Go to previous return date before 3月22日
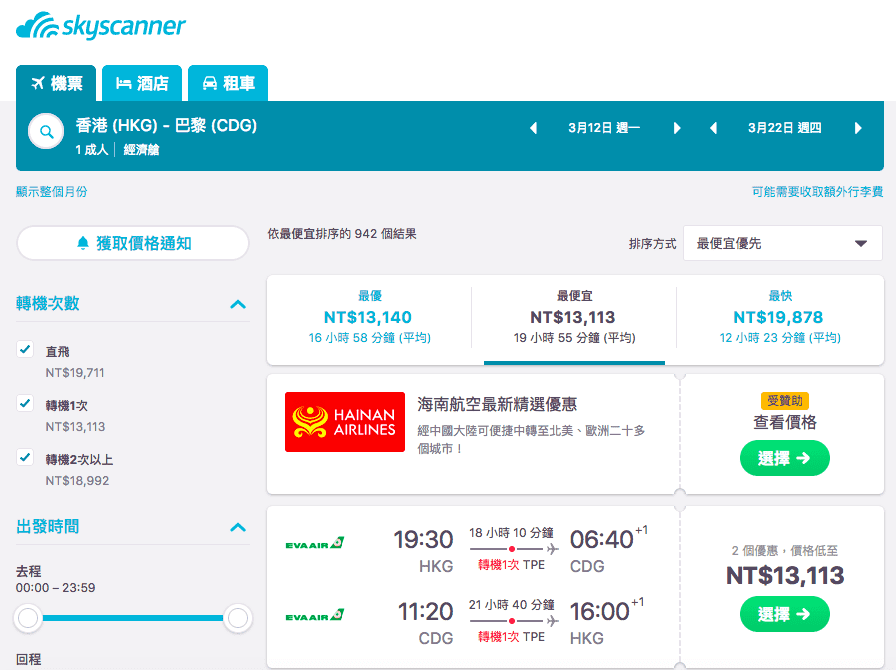The width and height of the screenshot is (896, 670). coord(713,128)
